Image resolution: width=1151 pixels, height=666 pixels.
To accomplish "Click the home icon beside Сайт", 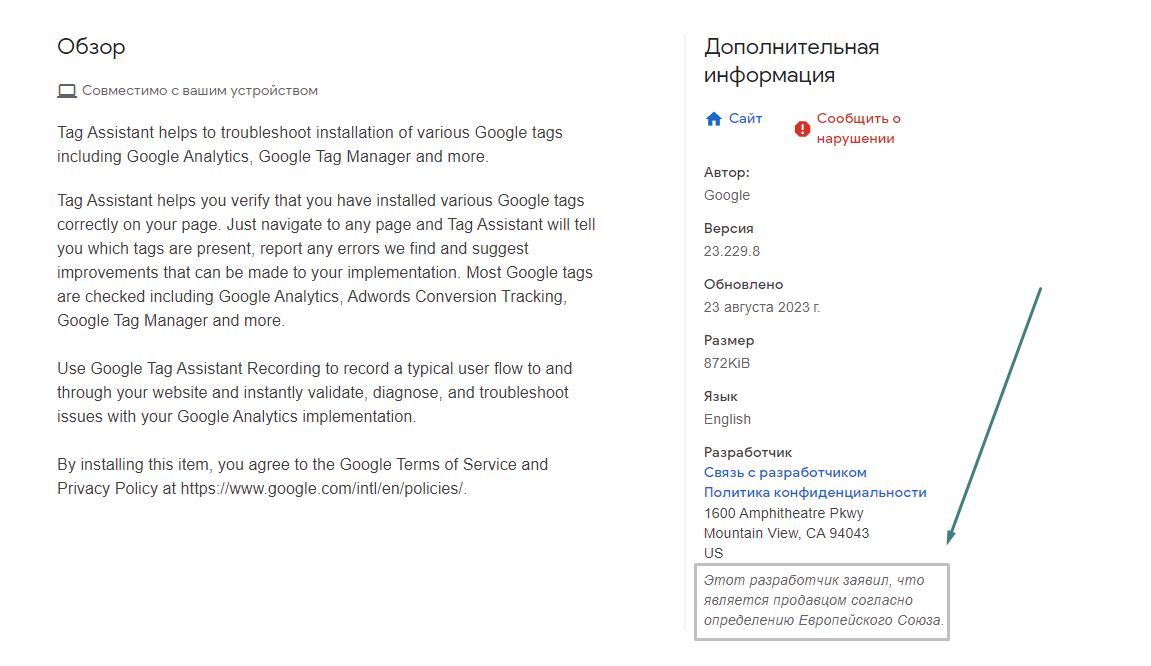I will click(x=714, y=119).
